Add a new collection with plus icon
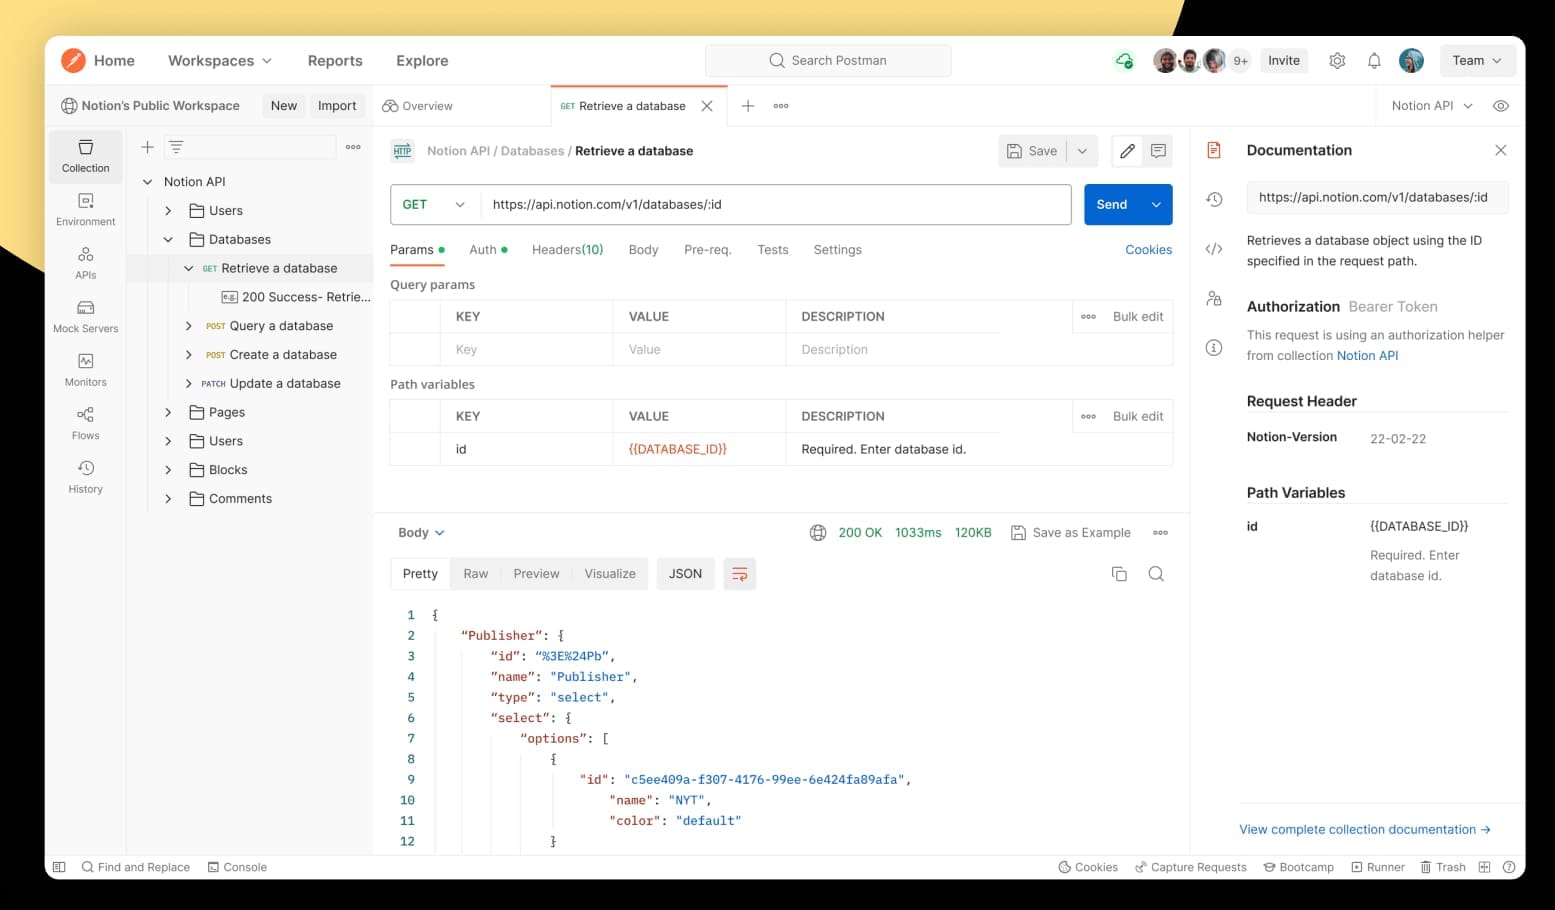 coord(147,147)
